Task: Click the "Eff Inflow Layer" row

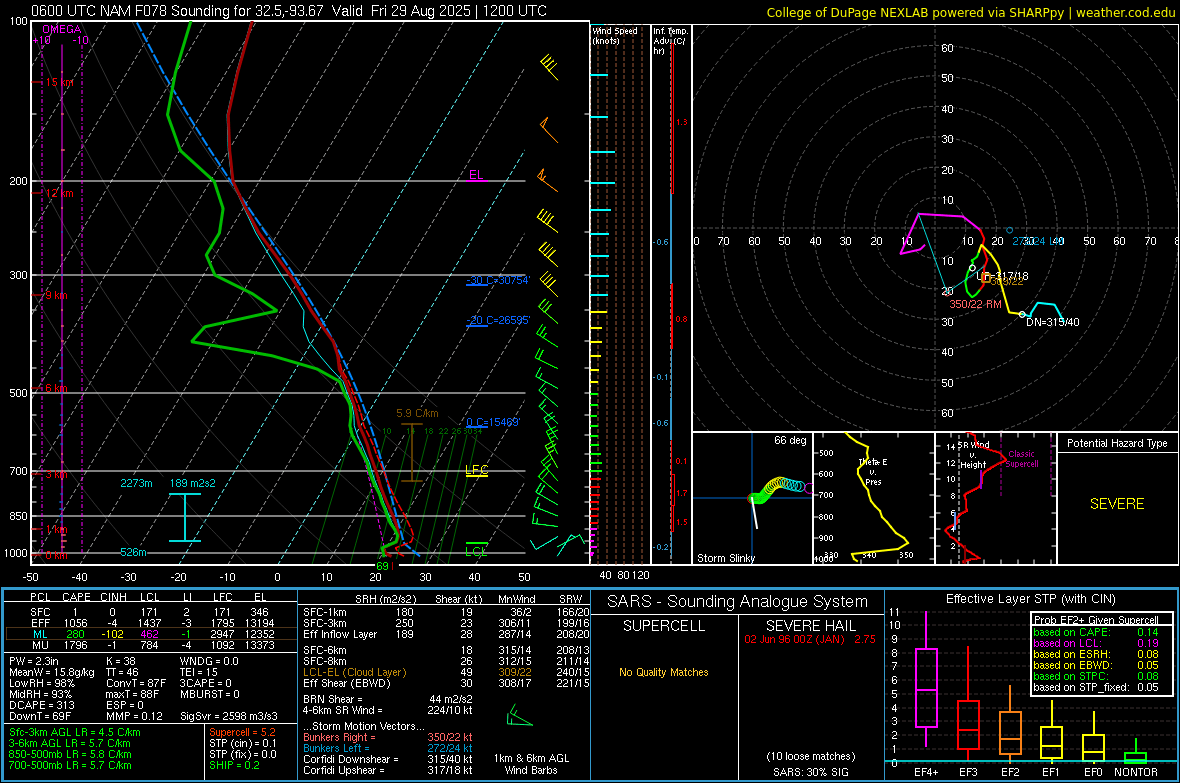Action: pos(446,634)
